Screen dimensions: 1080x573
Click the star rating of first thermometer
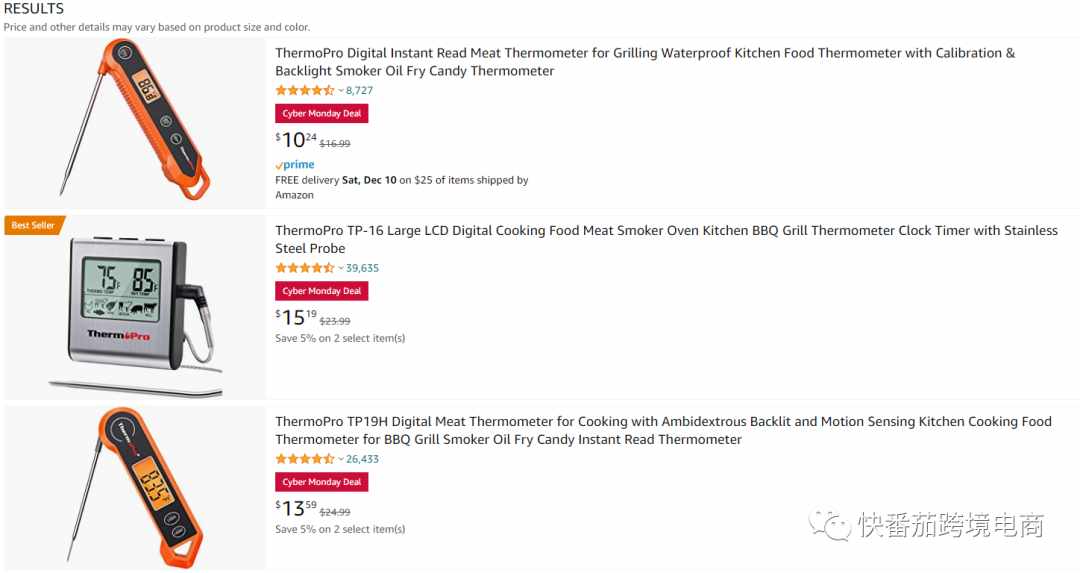pos(304,90)
